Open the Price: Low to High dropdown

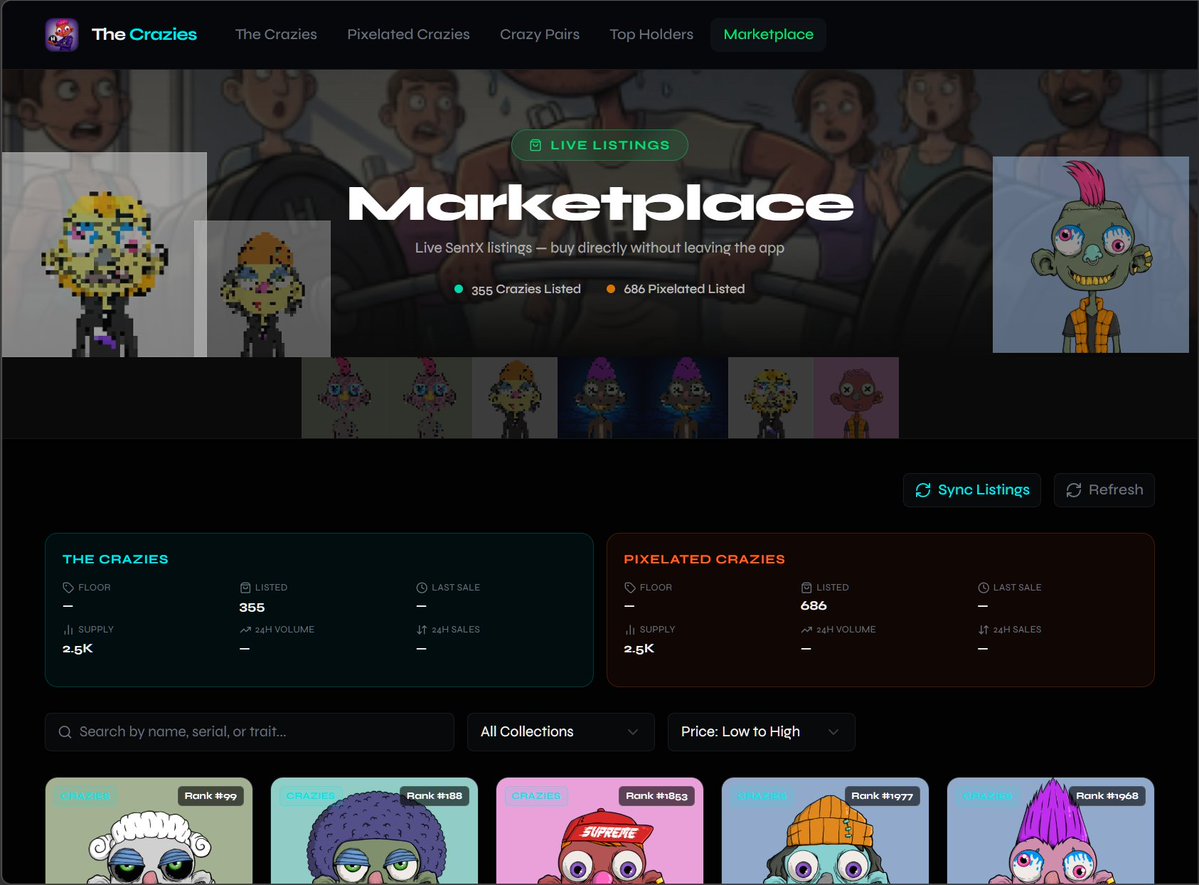click(x=761, y=732)
